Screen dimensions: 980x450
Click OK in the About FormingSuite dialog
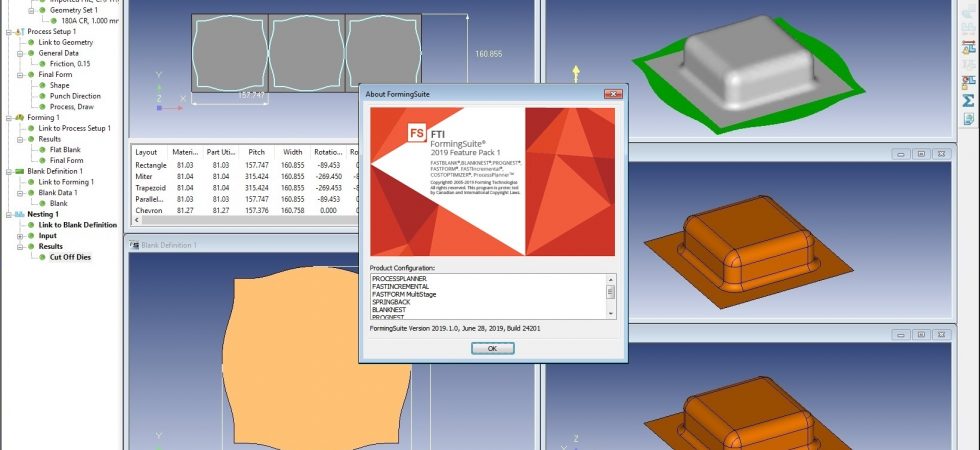(492, 348)
